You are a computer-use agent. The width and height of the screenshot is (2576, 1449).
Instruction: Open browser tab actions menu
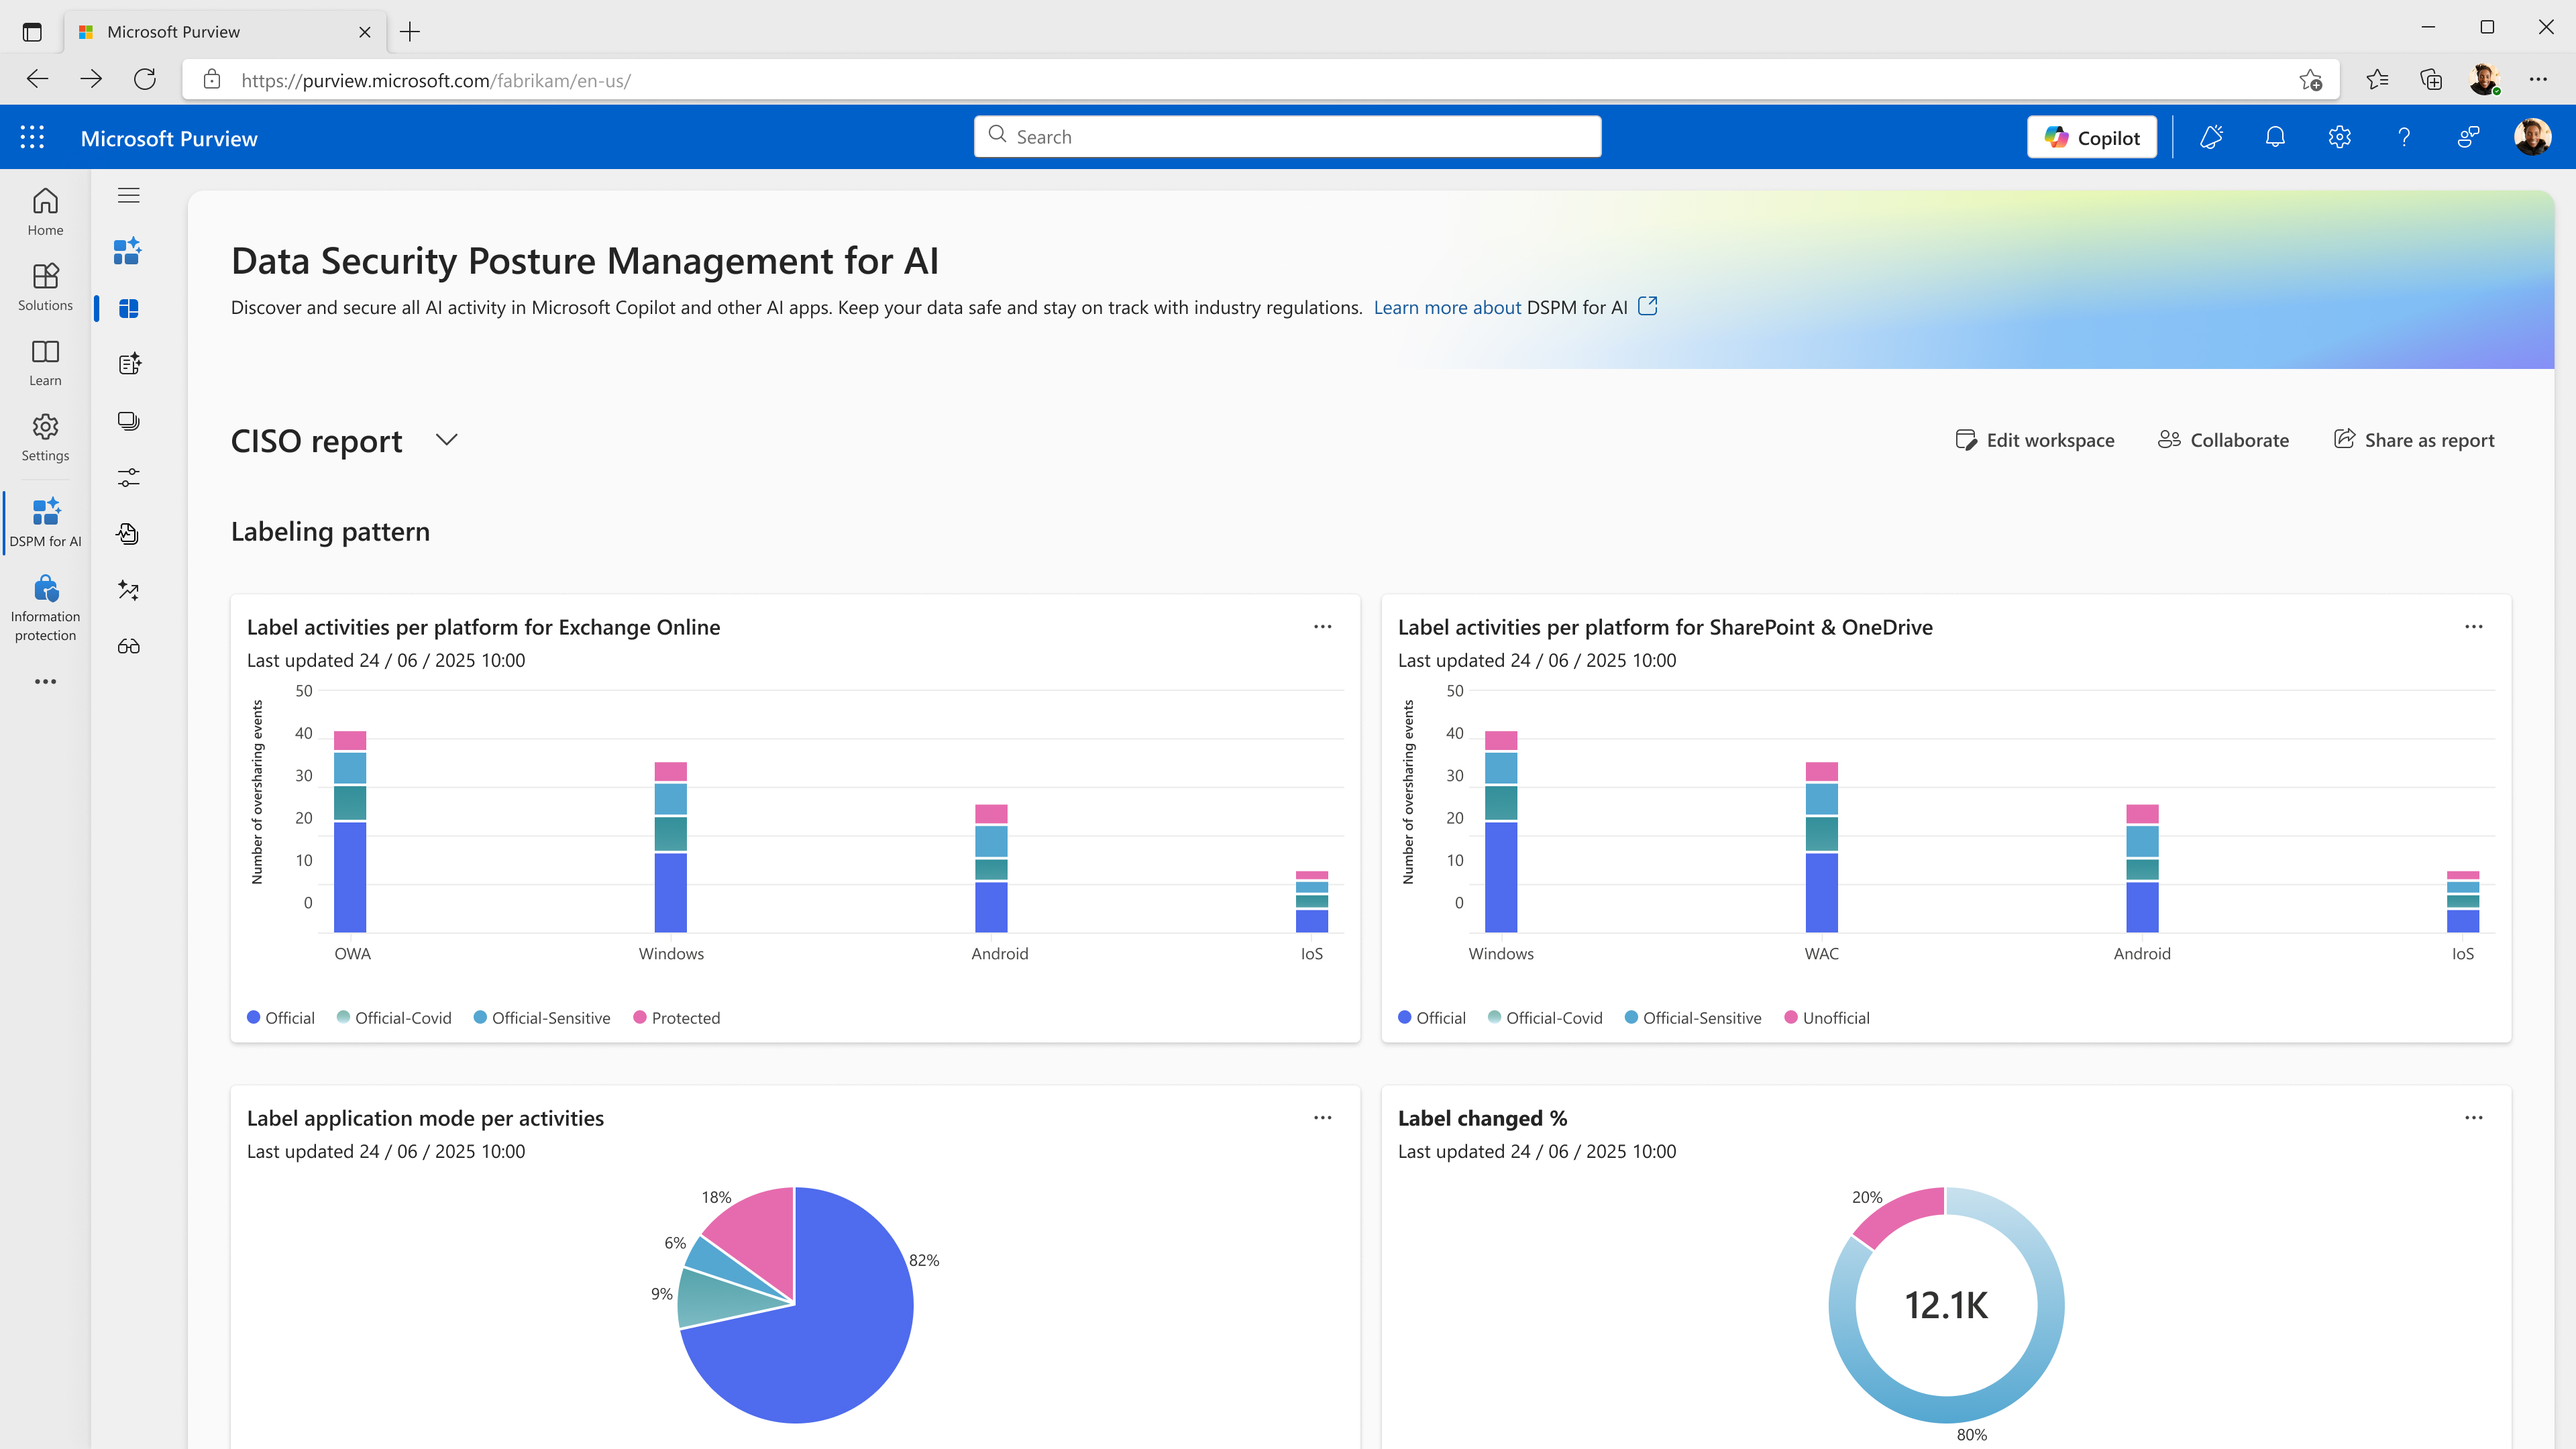[32, 32]
